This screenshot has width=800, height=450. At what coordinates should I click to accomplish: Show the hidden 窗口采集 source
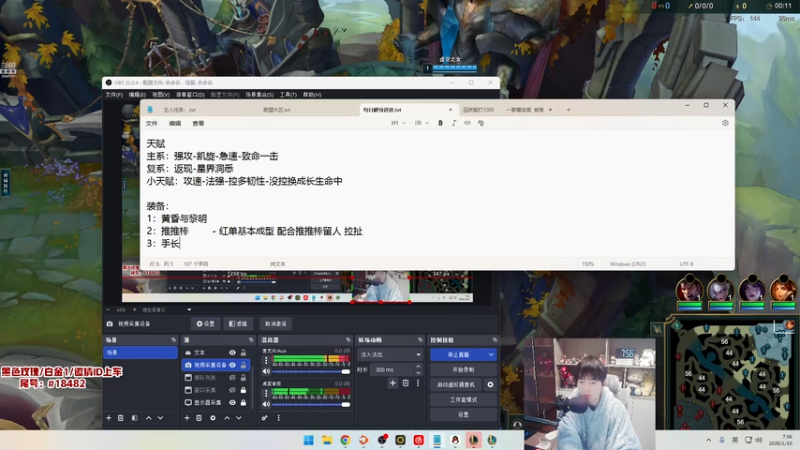(x=232, y=390)
